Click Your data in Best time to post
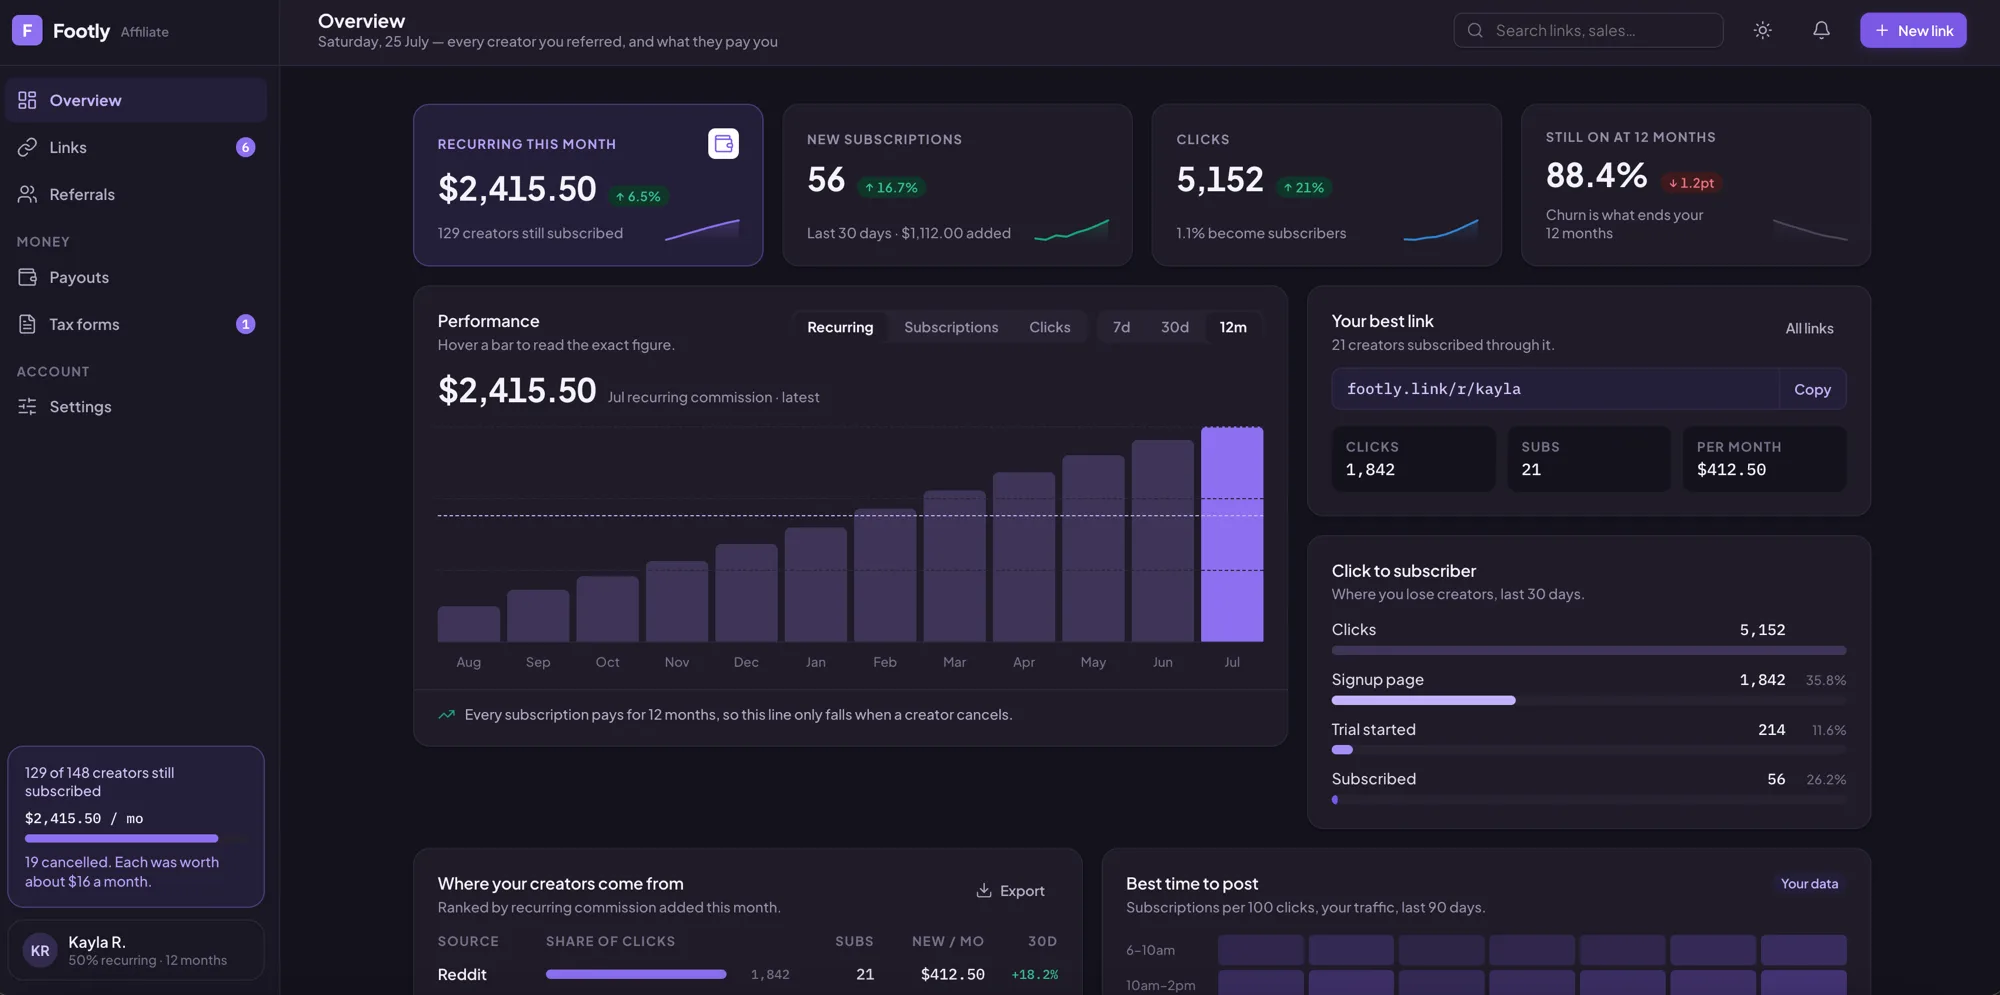 [1809, 884]
